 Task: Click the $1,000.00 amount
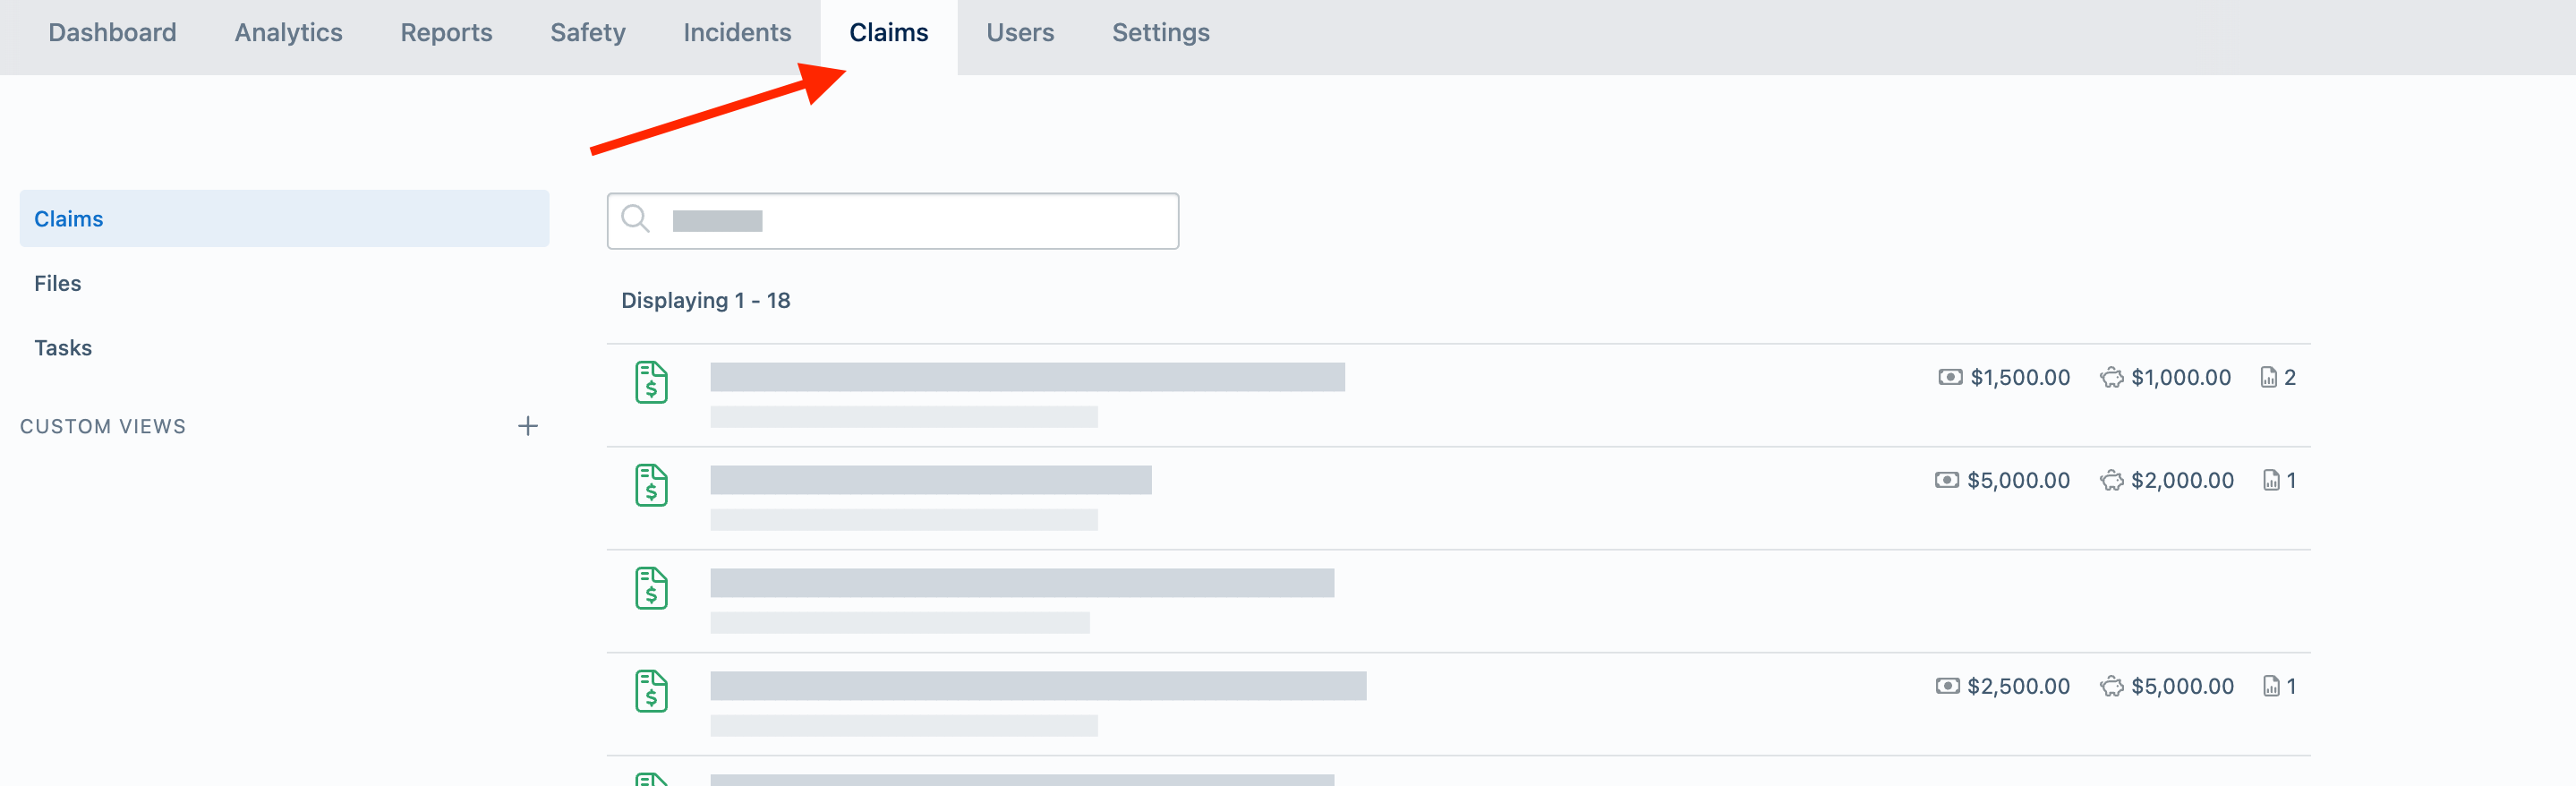pos(2181,377)
